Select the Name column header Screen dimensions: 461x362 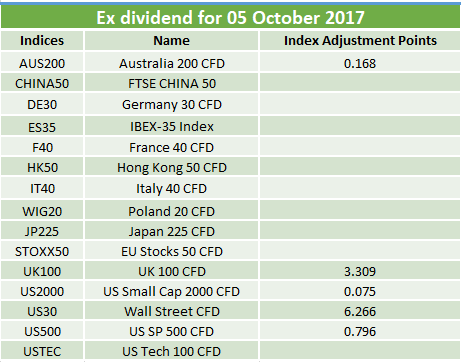pos(171,41)
